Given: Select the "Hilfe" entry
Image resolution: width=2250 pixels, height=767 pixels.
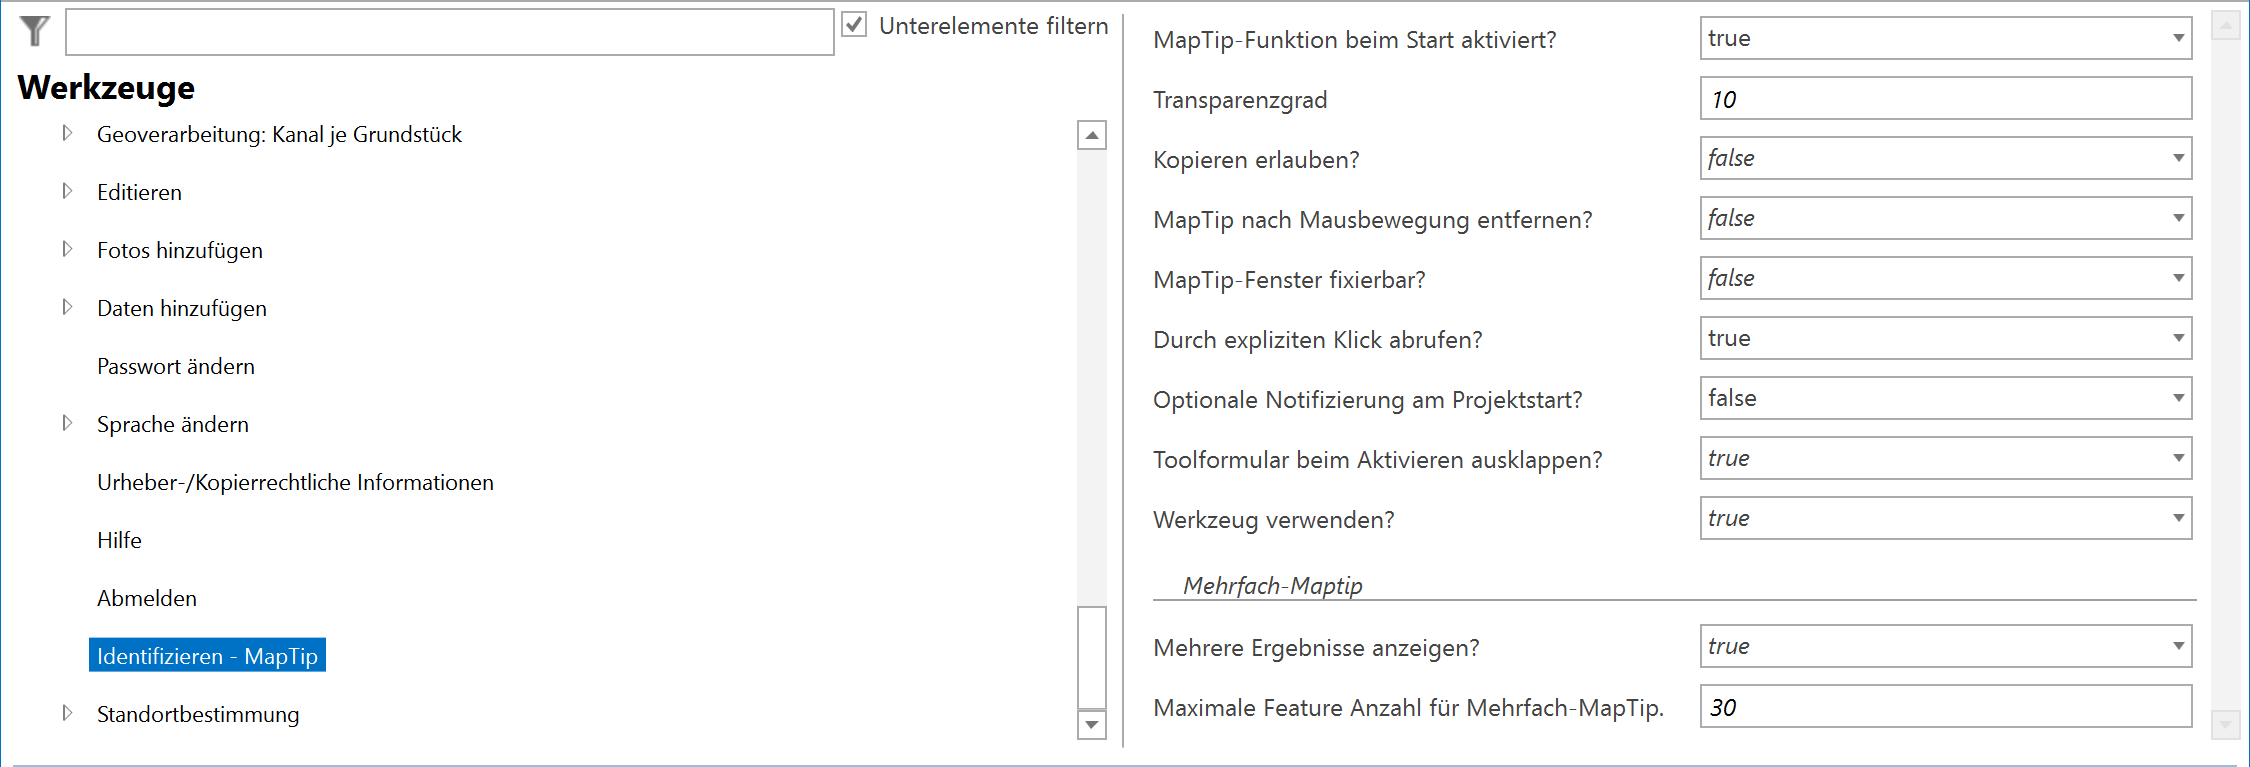Looking at the screenshot, I should click(120, 540).
